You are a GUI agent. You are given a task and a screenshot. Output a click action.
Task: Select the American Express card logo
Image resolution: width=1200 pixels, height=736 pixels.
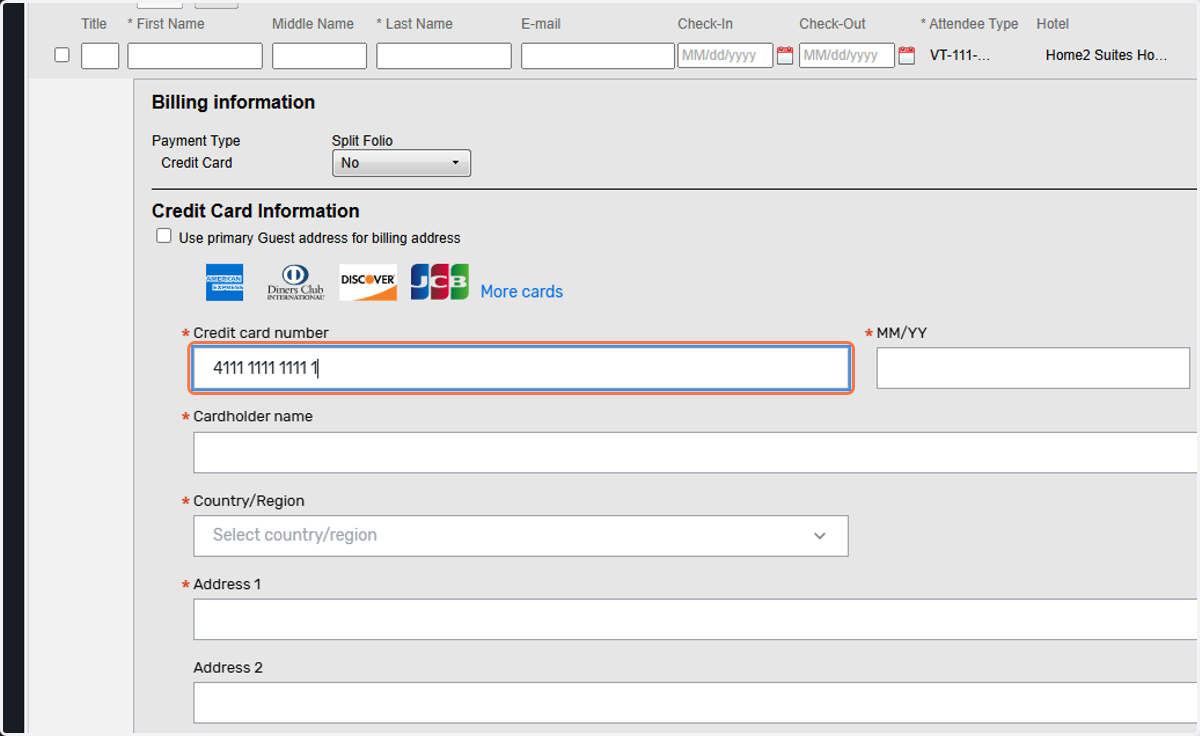pyautogui.click(x=225, y=282)
